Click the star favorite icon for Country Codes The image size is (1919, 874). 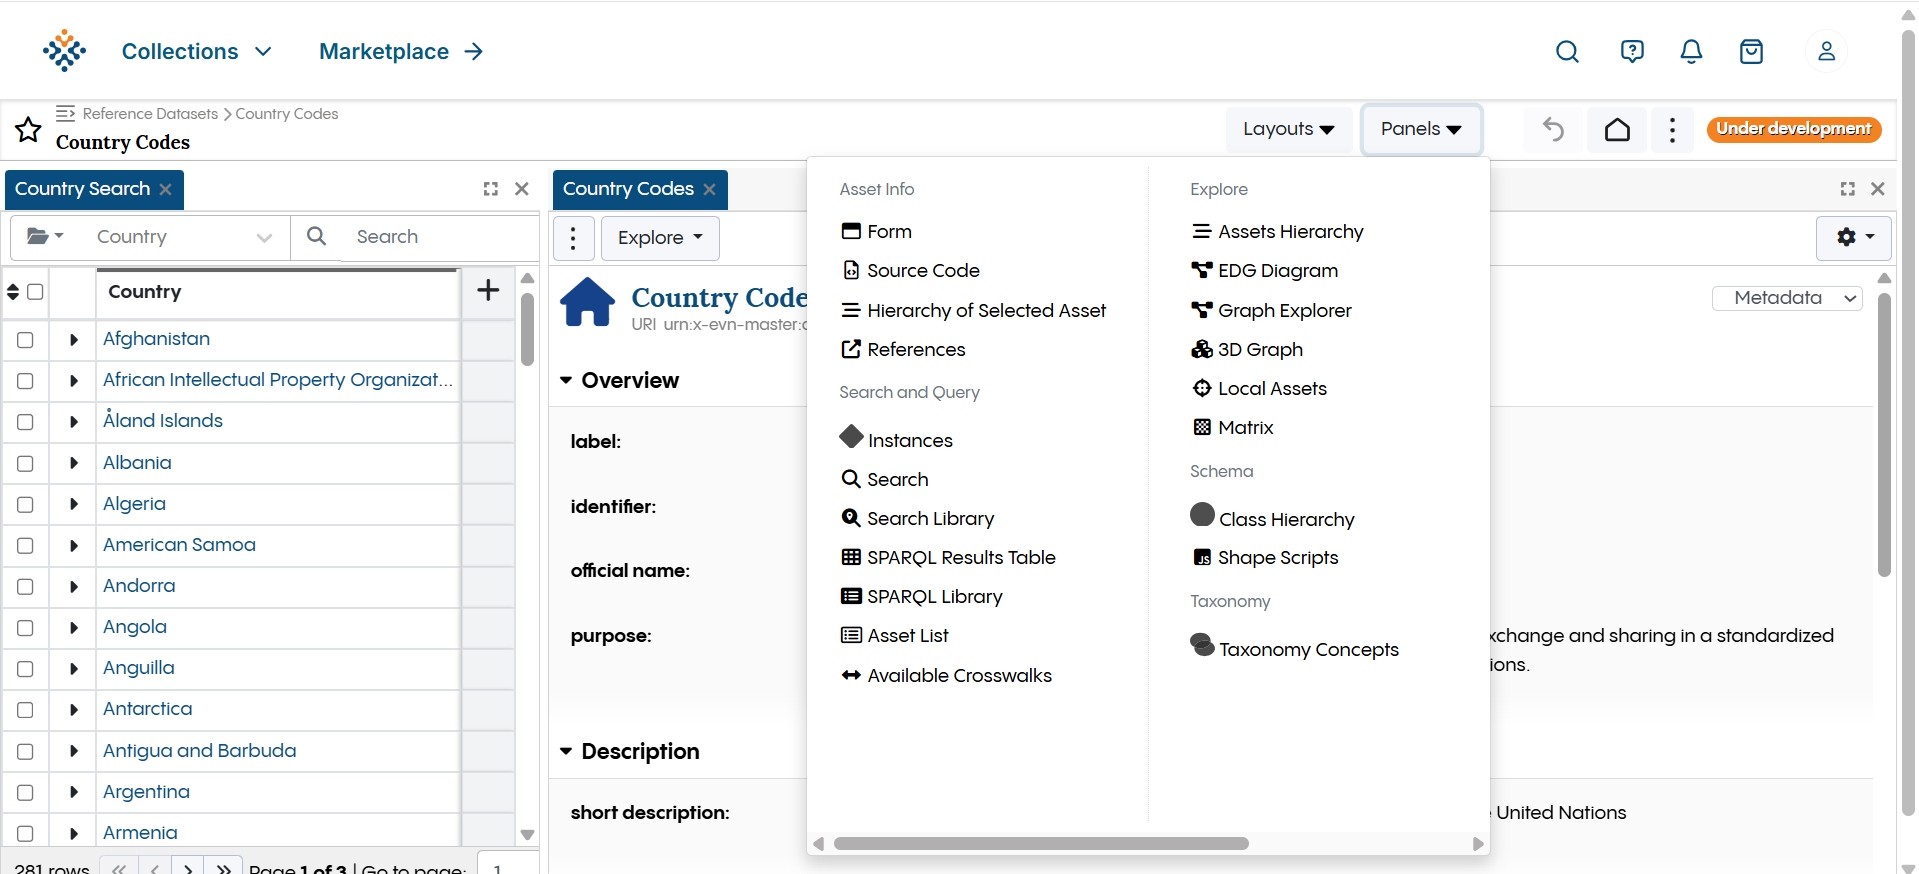(x=28, y=130)
